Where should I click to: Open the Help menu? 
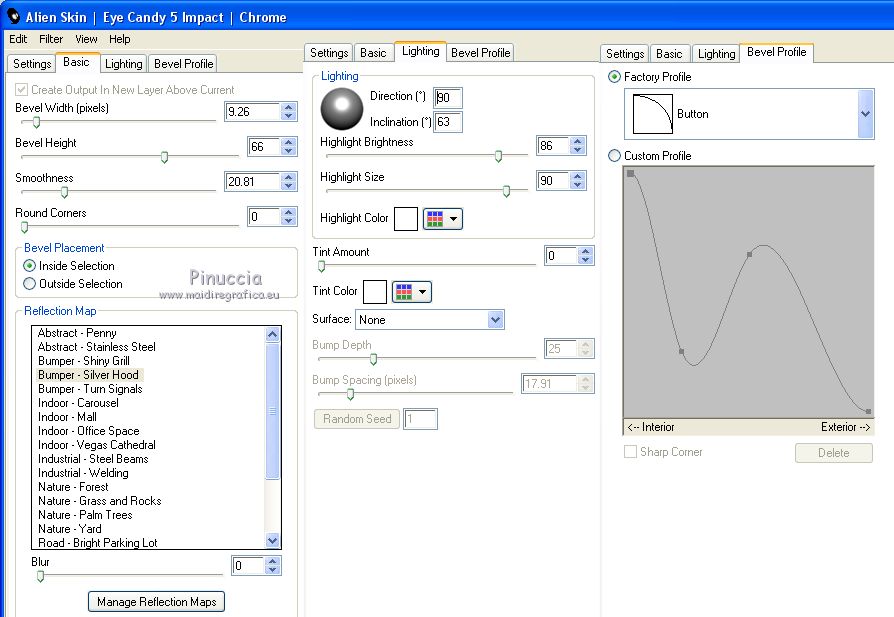click(120, 39)
